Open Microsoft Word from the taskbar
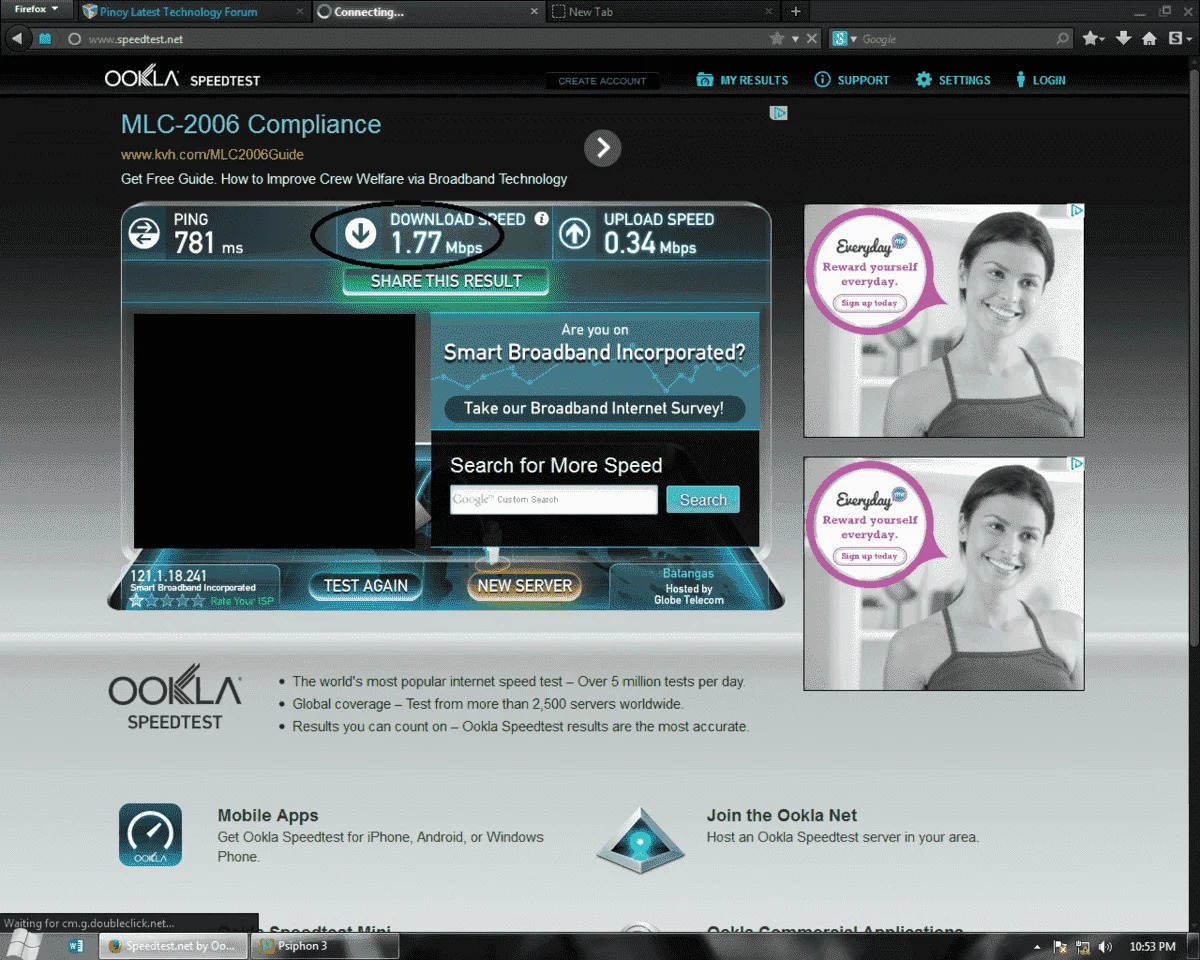 [76, 946]
